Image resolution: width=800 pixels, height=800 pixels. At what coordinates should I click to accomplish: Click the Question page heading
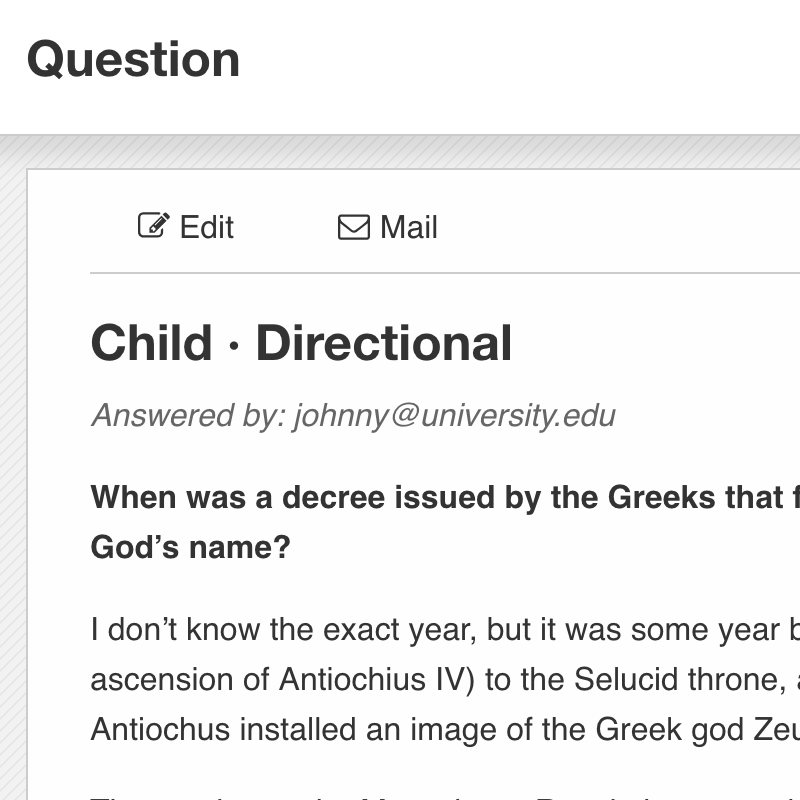click(133, 60)
